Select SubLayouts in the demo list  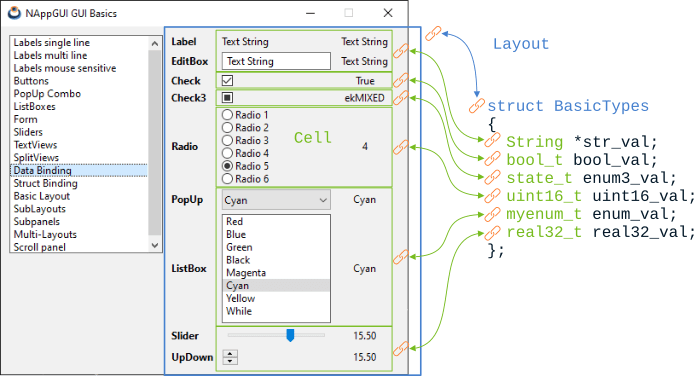pyautogui.click(x=40, y=209)
